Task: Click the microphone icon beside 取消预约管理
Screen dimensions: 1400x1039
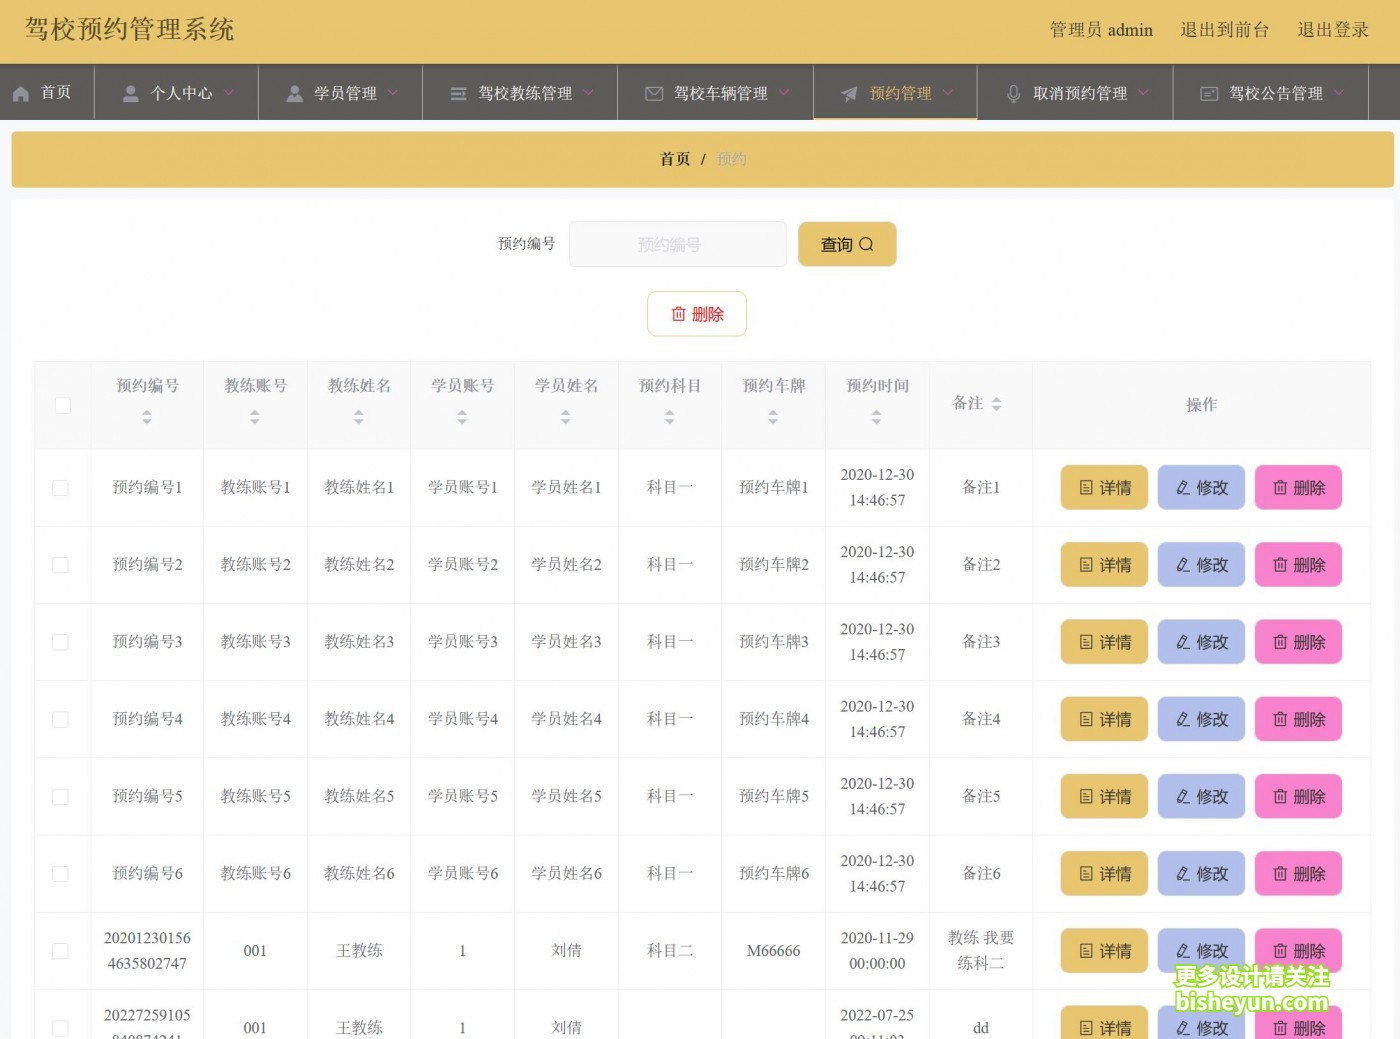Action: pyautogui.click(x=1013, y=93)
